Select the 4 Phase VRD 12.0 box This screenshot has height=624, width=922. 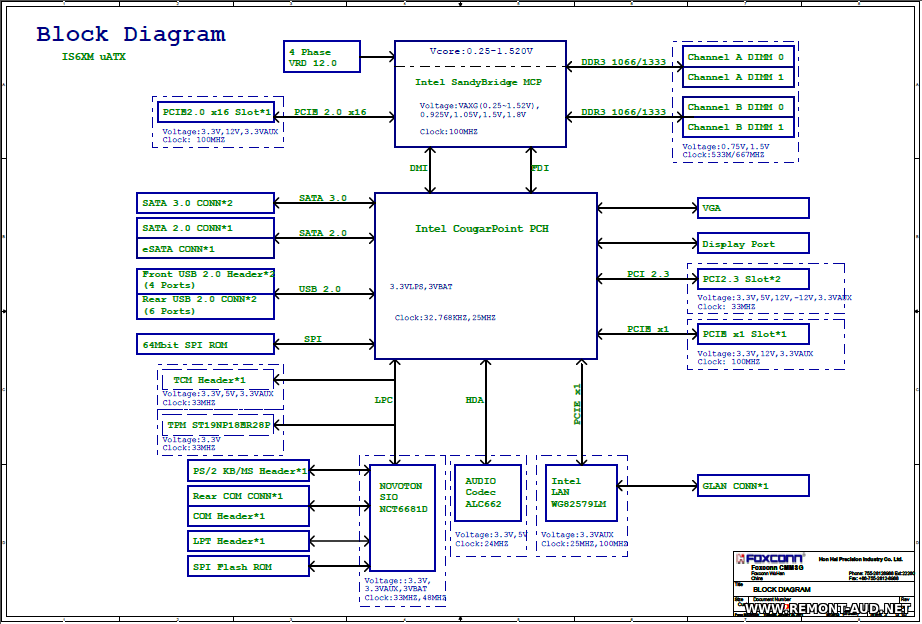[x=322, y=57]
